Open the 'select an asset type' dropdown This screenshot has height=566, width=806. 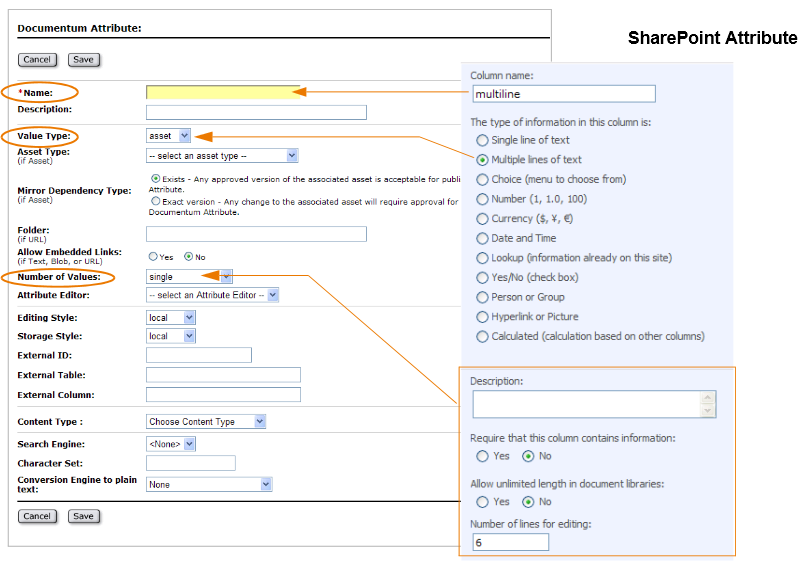[x=222, y=156]
